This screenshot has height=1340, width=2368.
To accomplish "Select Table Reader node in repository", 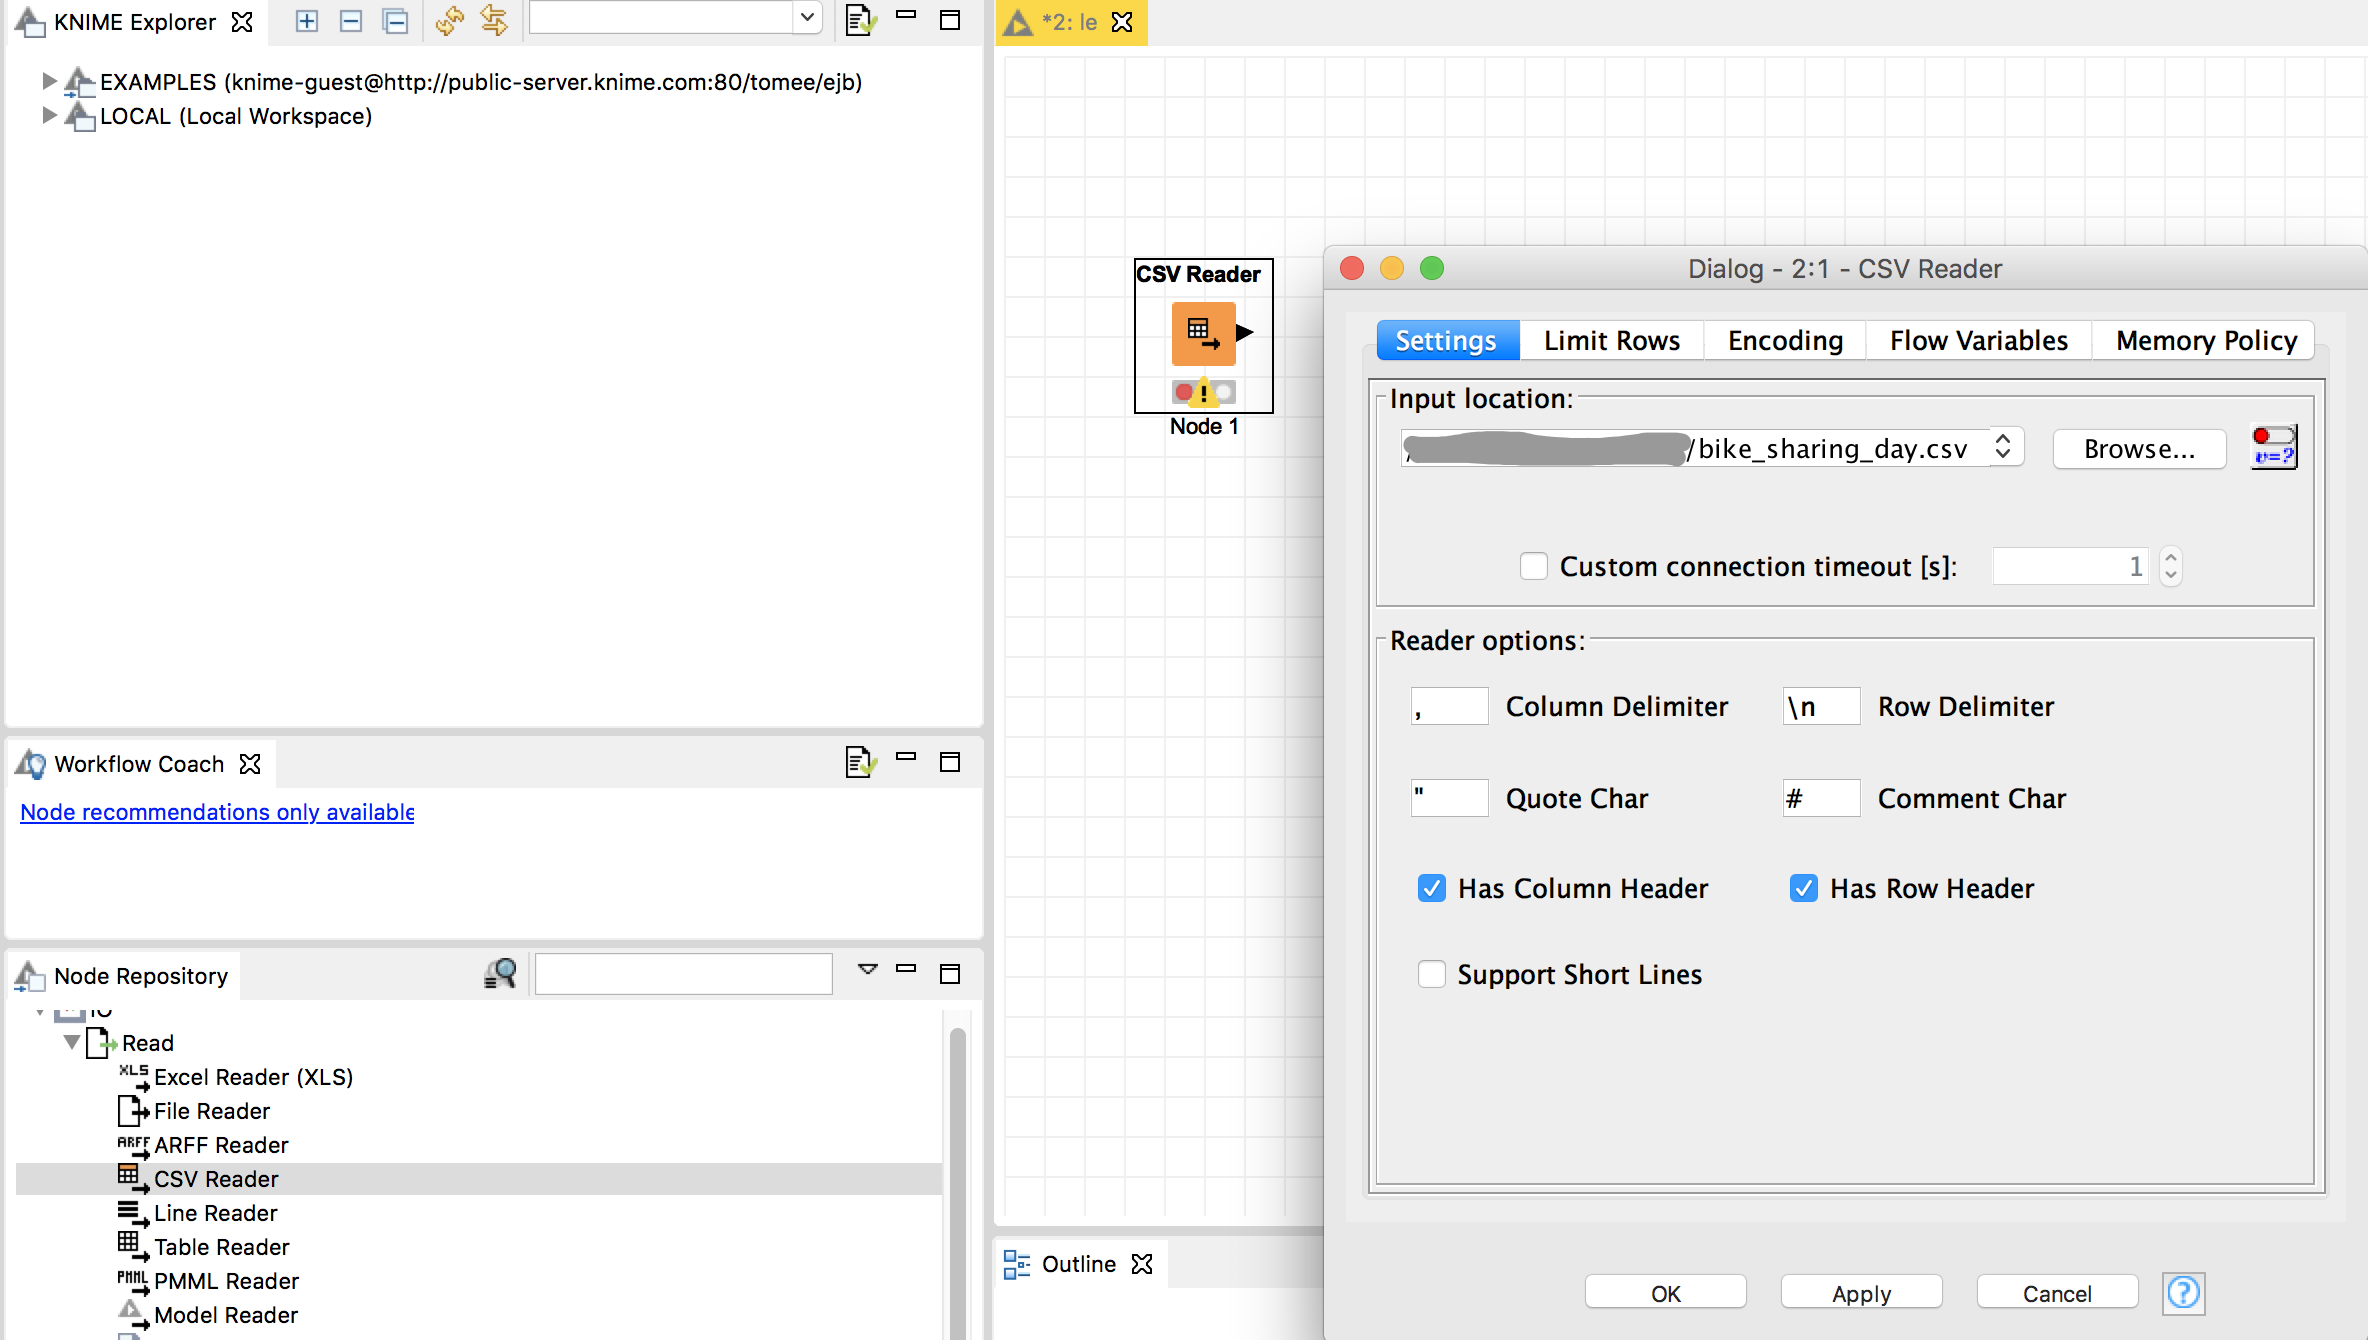I will click(x=204, y=1247).
